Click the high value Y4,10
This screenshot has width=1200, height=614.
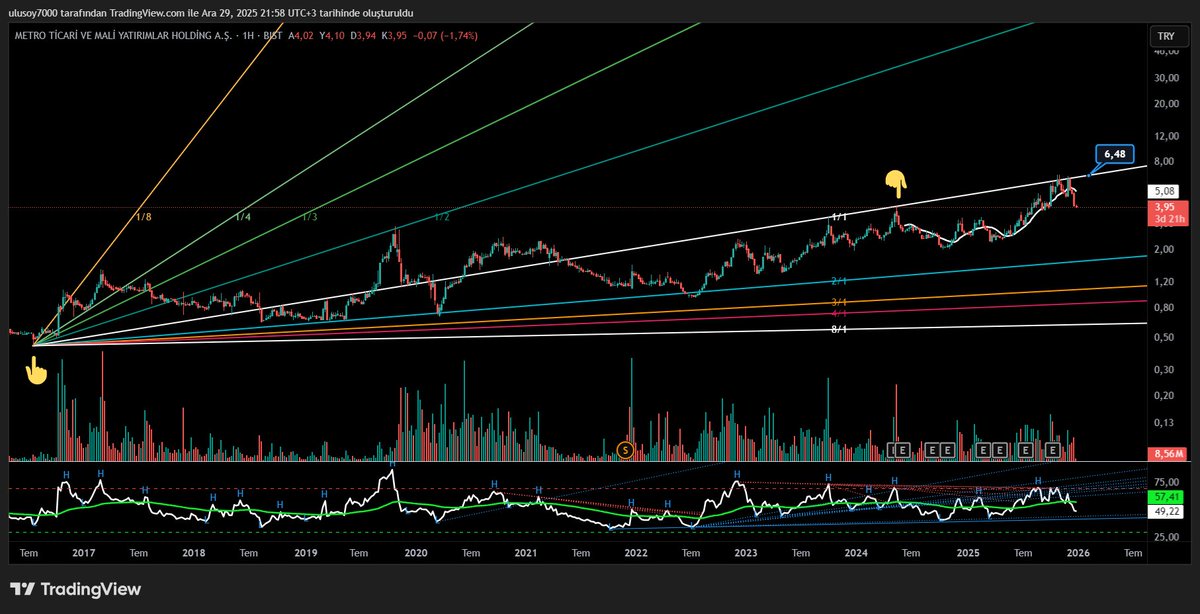tap(332, 36)
